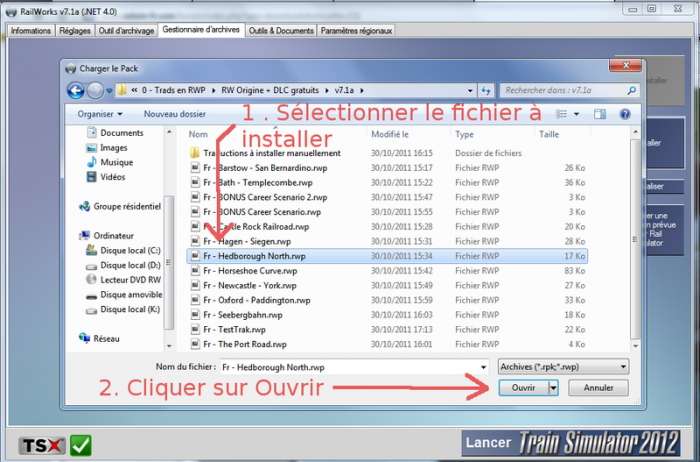The width and height of the screenshot is (700, 462).
Task: Sort by Taille column header
Action: (549, 134)
